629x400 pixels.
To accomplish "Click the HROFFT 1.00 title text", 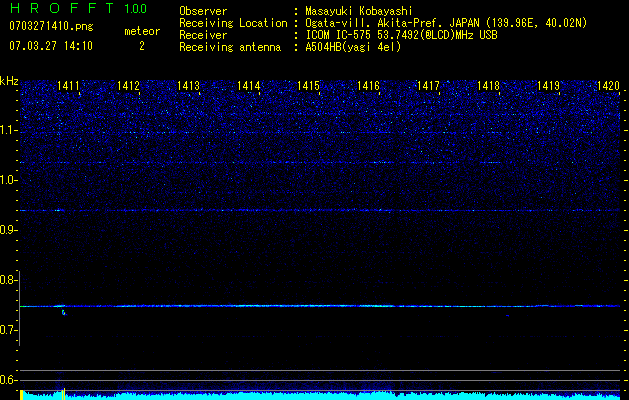I will tap(78, 8).
